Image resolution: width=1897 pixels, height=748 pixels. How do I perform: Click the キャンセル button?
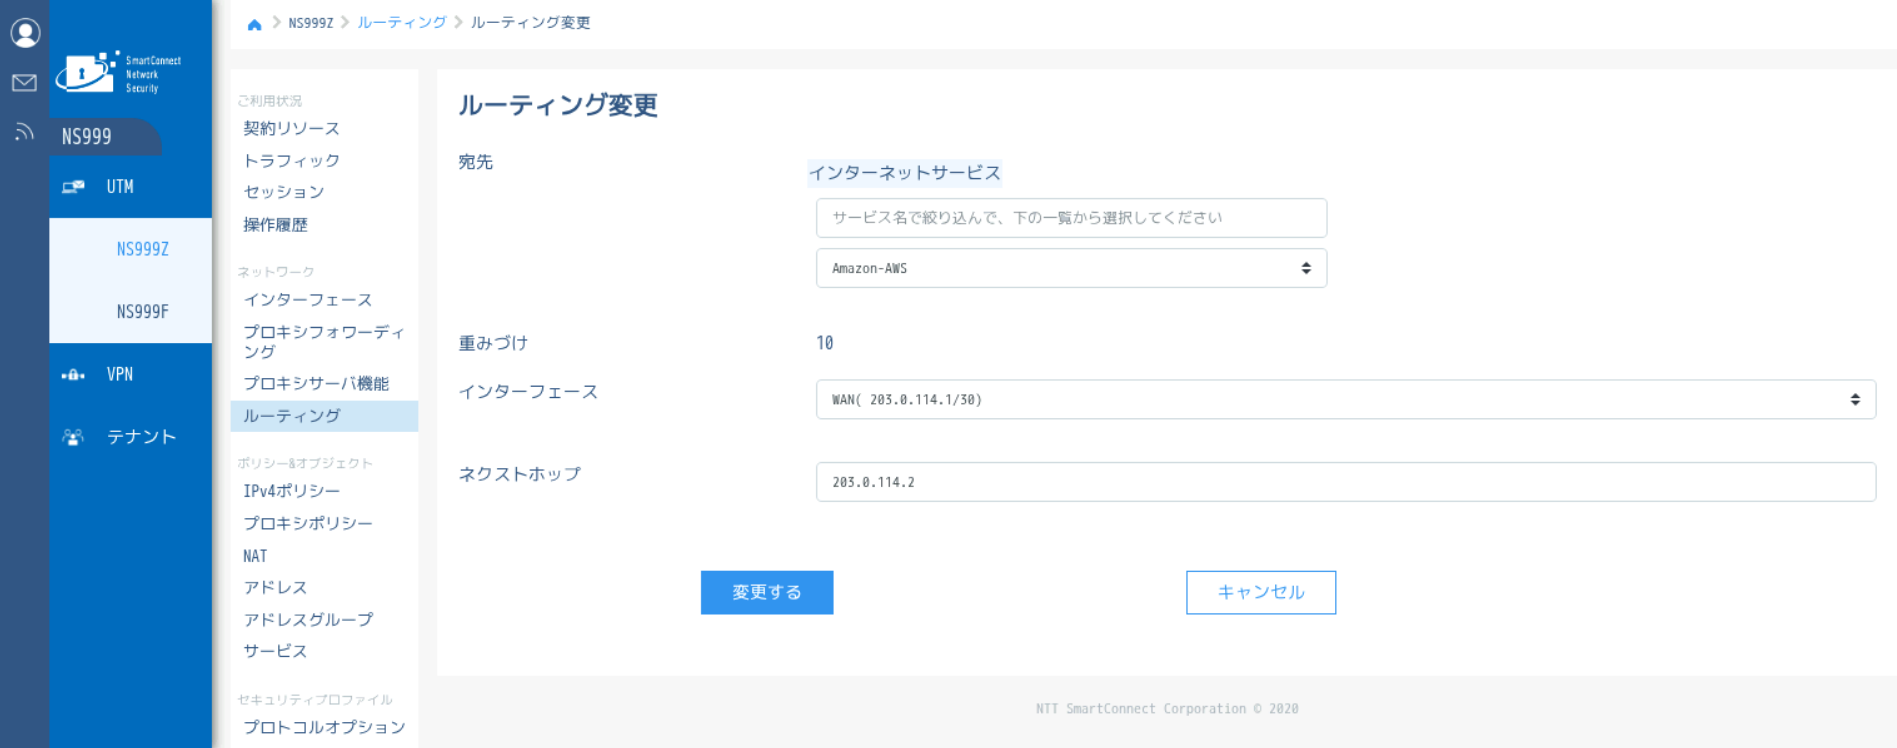point(1261,592)
